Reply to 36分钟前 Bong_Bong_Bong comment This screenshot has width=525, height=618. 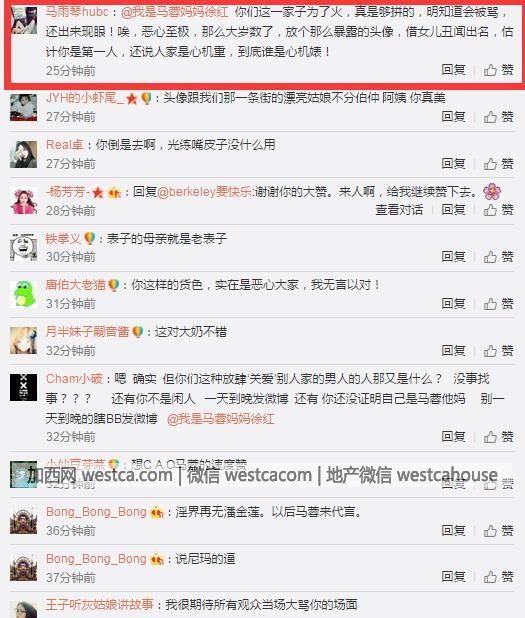453,531
